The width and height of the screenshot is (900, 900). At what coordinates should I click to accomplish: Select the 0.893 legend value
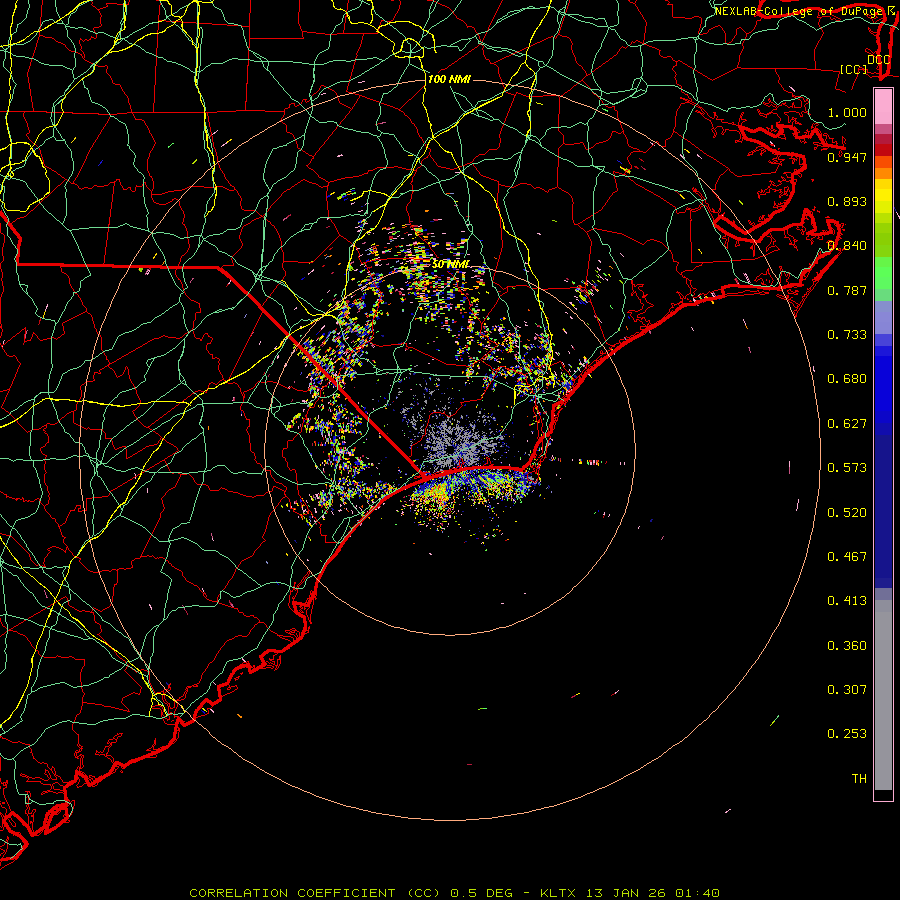pos(847,201)
